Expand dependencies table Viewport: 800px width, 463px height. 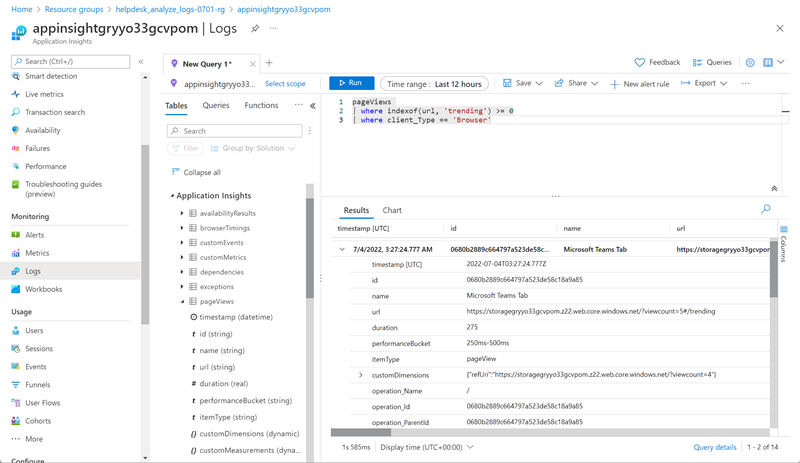(x=182, y=272)
